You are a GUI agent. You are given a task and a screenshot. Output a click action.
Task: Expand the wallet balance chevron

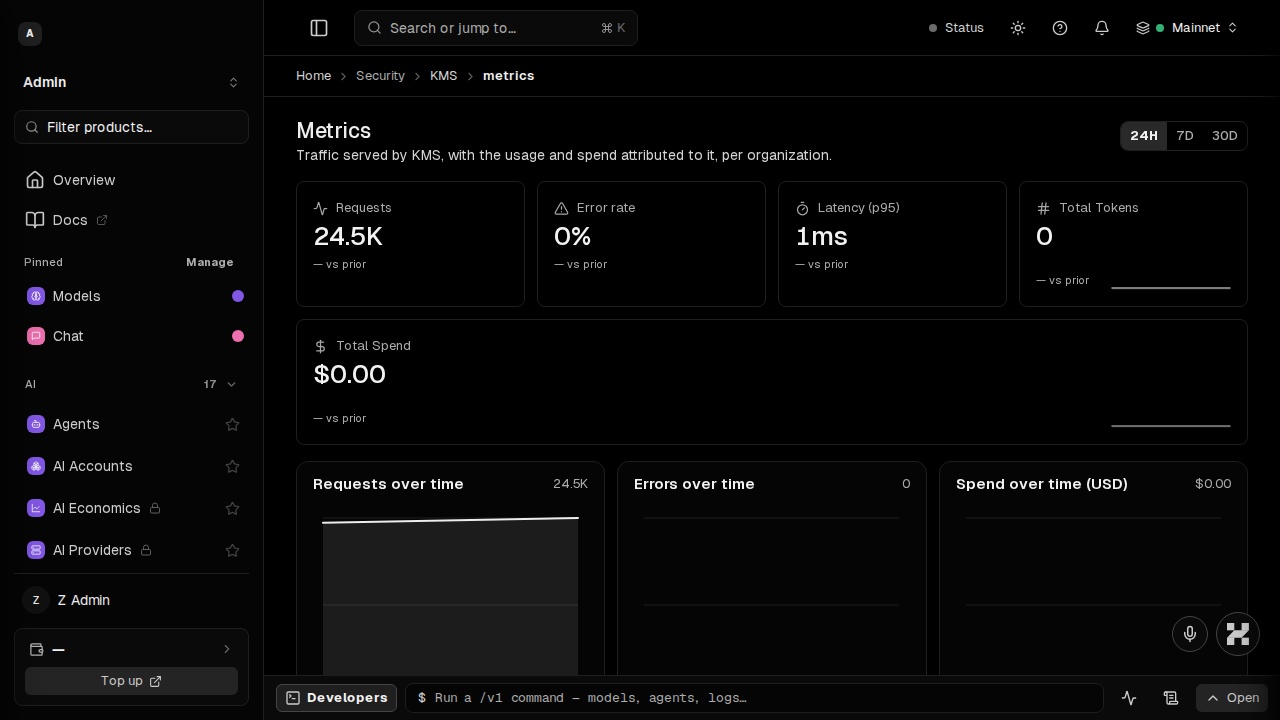(227, 649)
